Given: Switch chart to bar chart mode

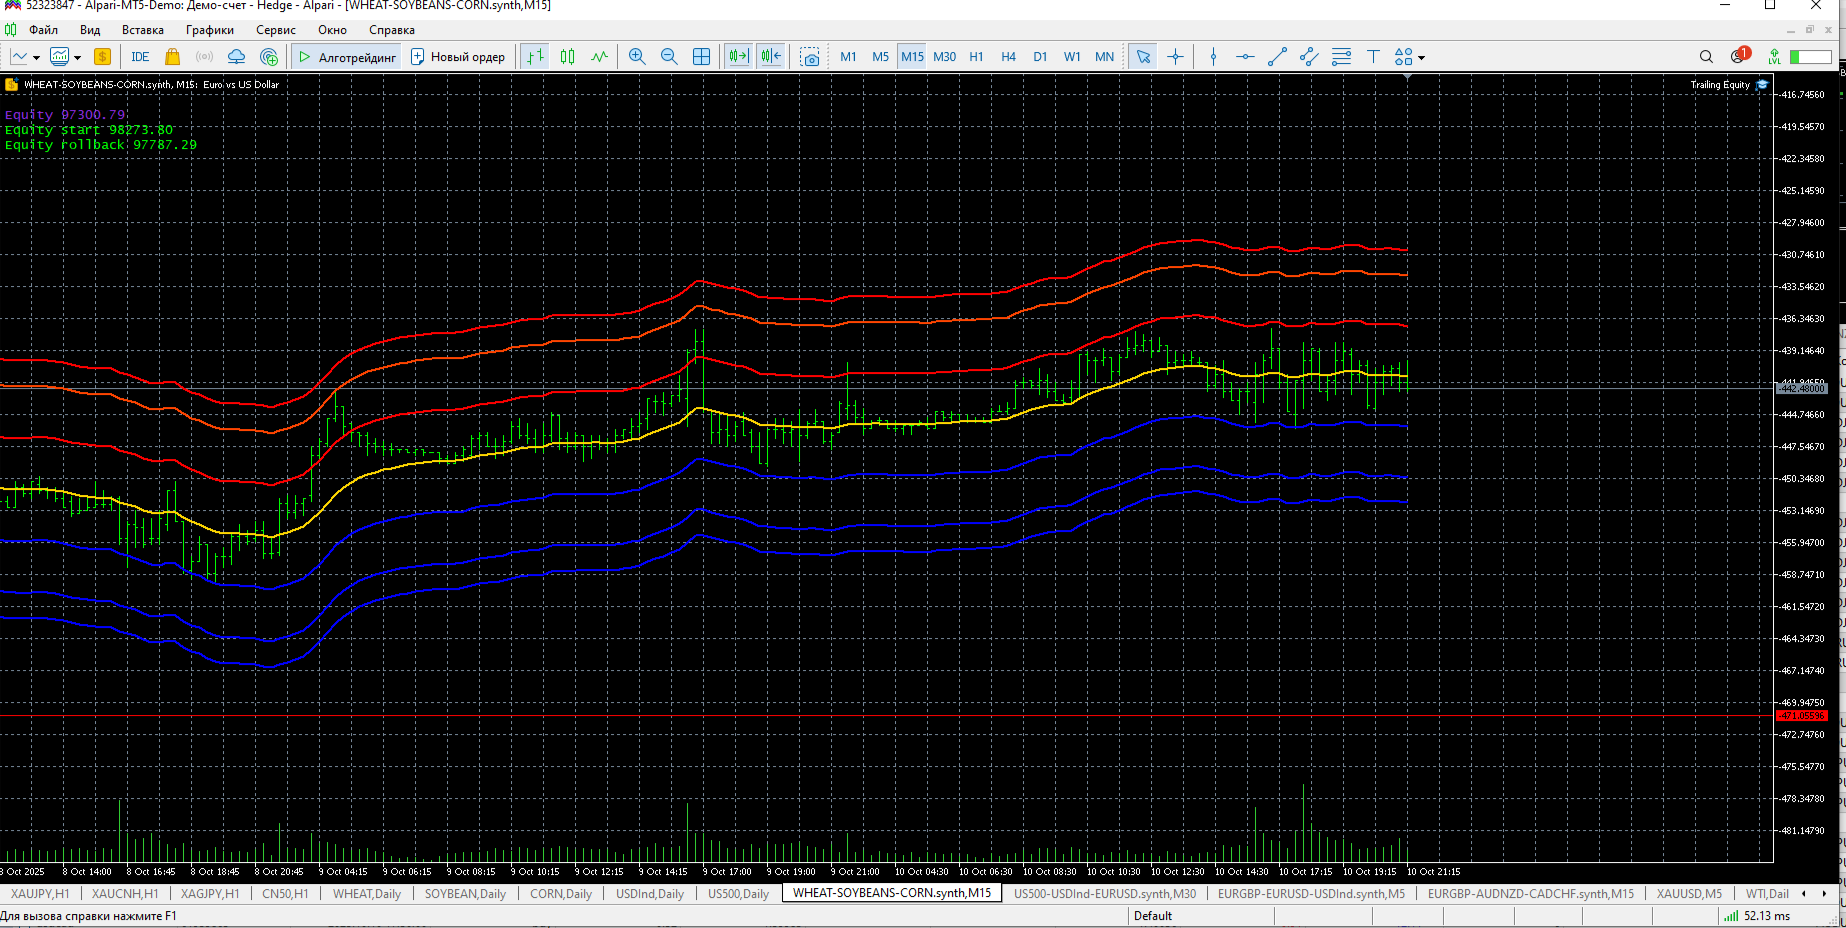Looking at the screenshot, I should [x=536, y=57].
